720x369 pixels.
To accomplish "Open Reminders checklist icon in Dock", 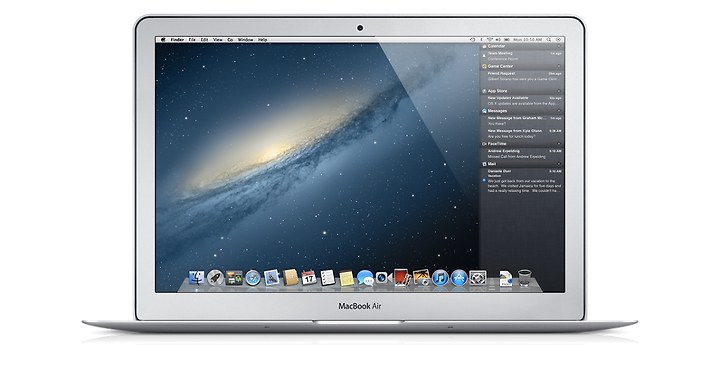I will pyautogui.click(x=327, y=277).
